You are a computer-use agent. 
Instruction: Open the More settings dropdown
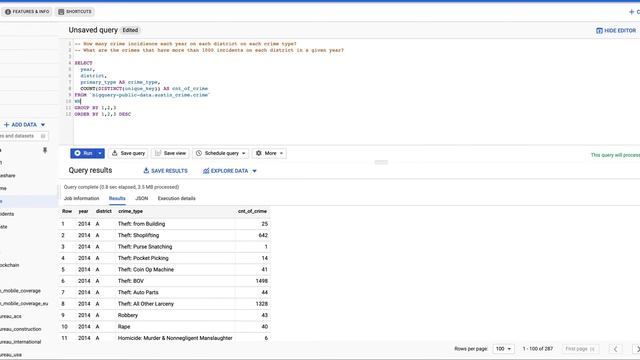[x=269, y=153]
